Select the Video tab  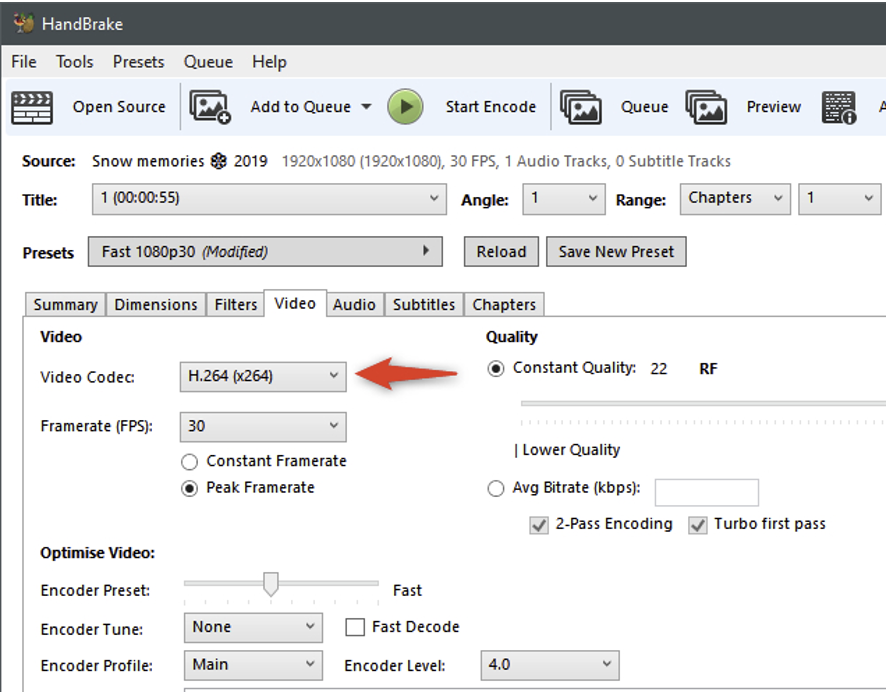295,303
